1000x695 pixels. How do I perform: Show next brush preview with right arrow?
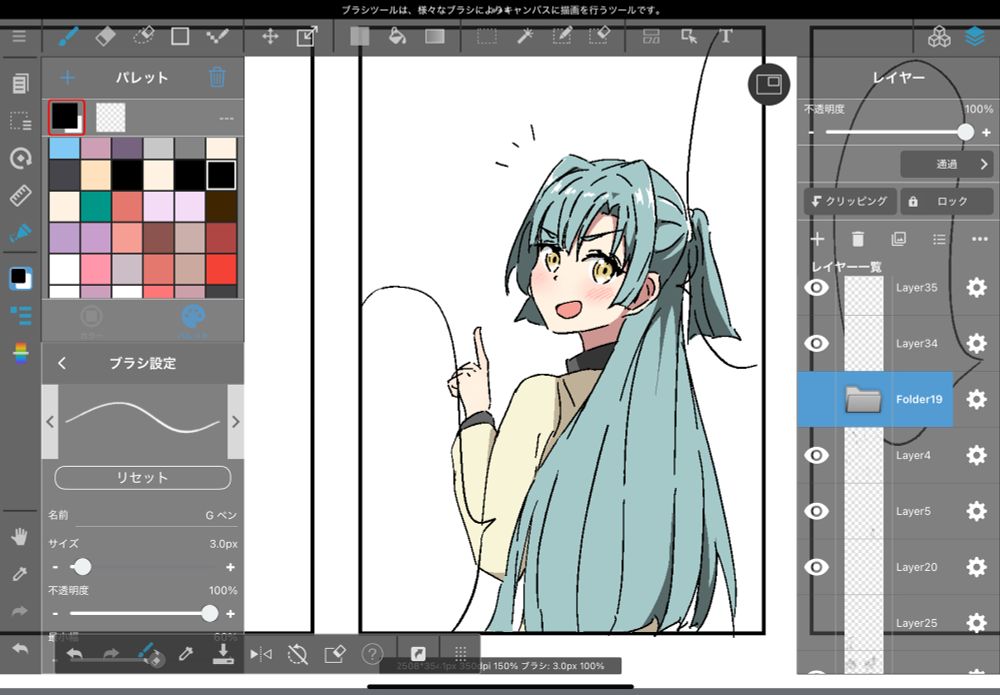click(x=236, y=421)
